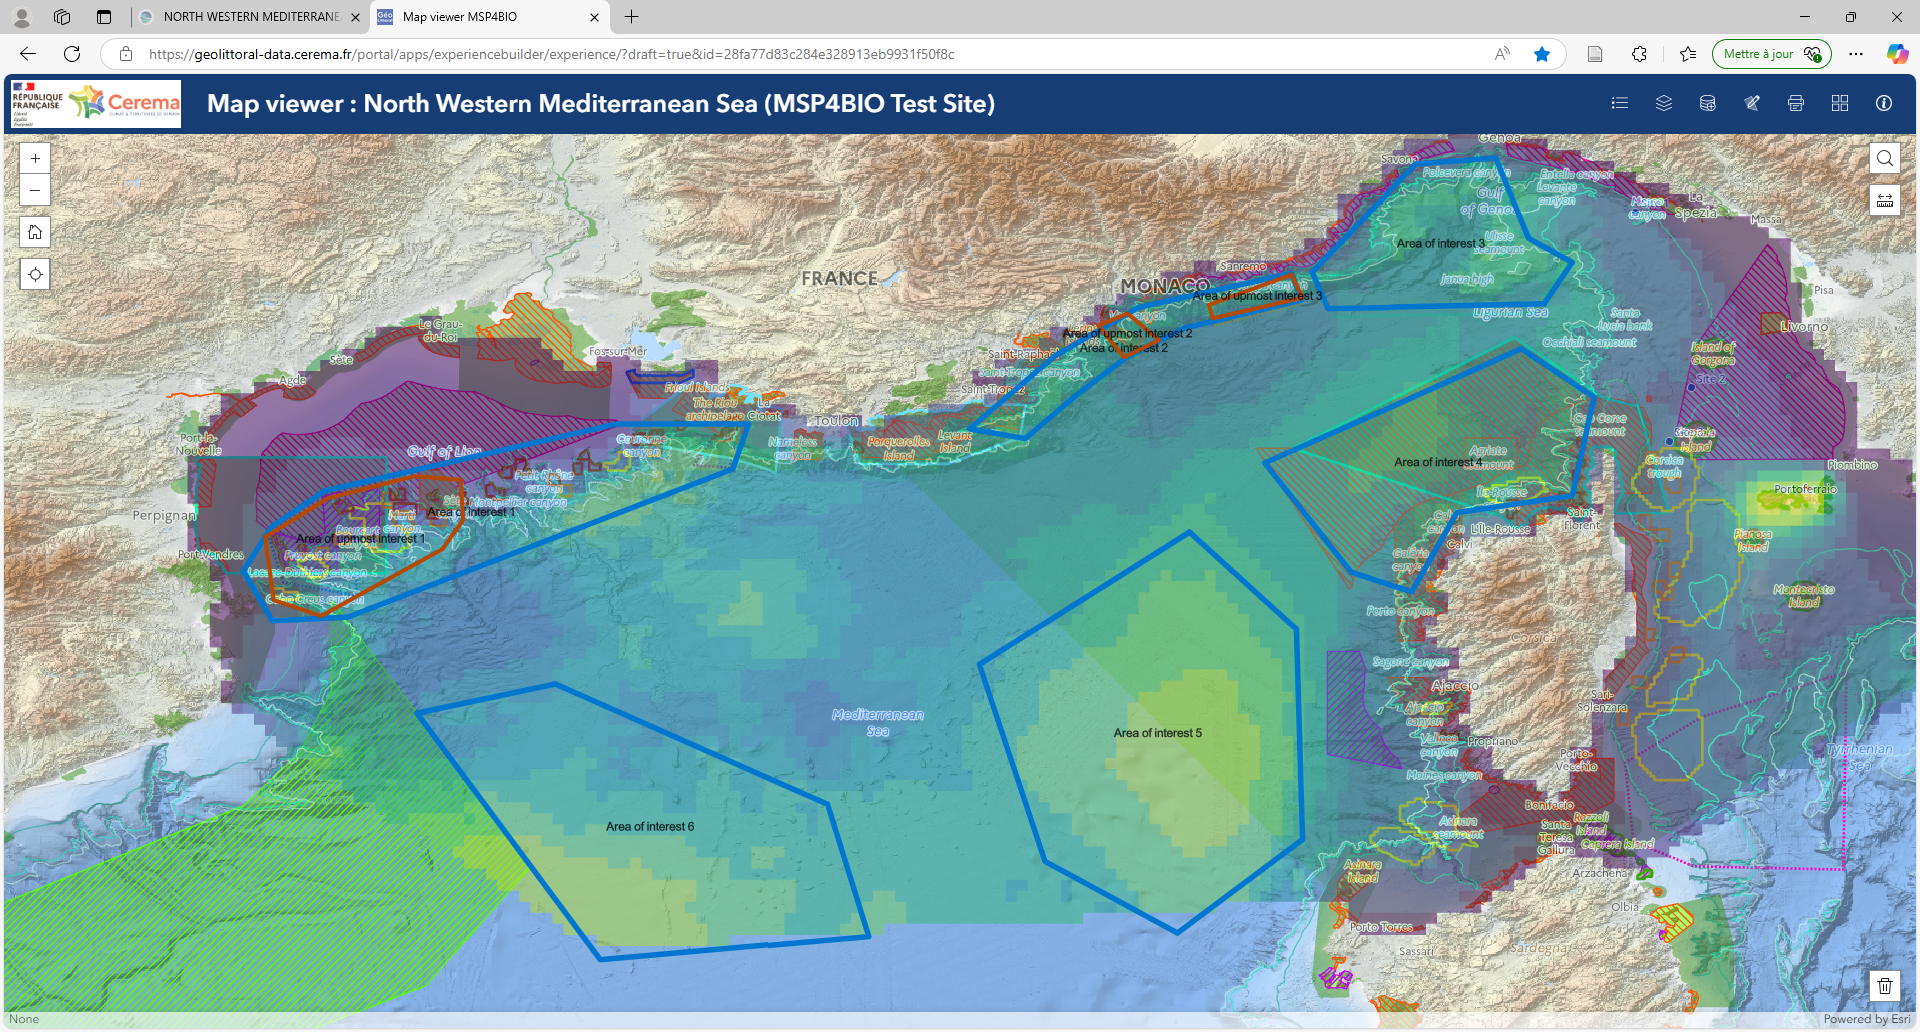Return map to default home extent
The height and width of the screenshot is (1032, 1920).
click(35, 232)
